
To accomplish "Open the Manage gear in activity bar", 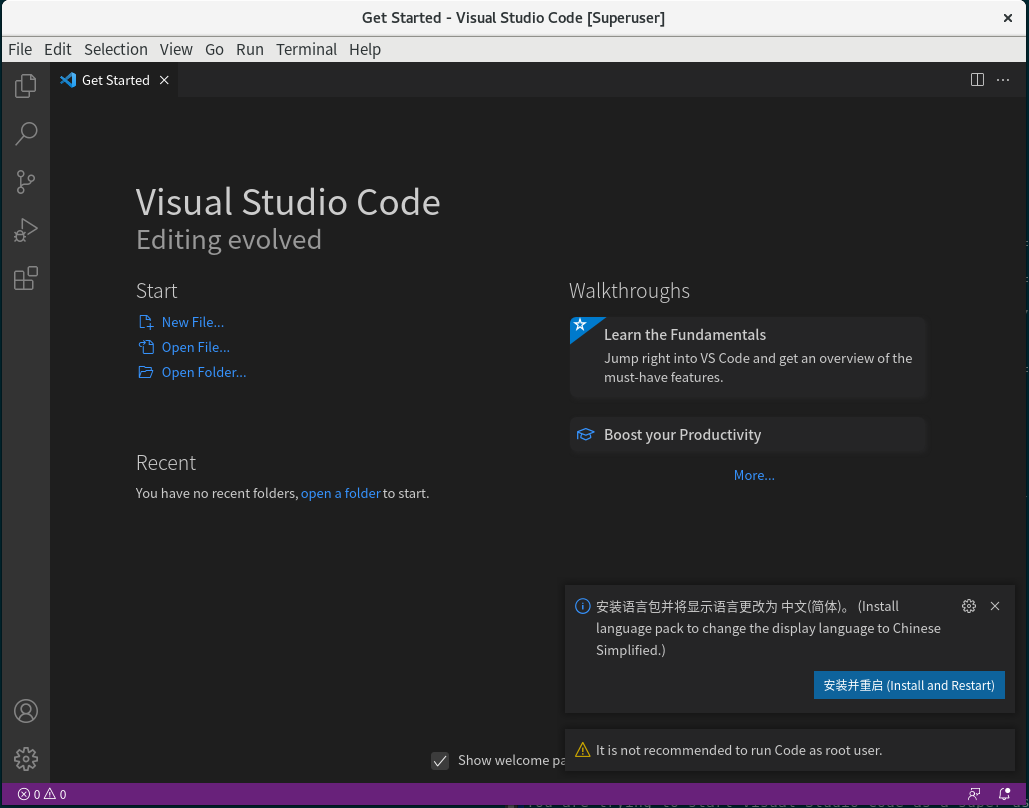I will click(26, 759).
